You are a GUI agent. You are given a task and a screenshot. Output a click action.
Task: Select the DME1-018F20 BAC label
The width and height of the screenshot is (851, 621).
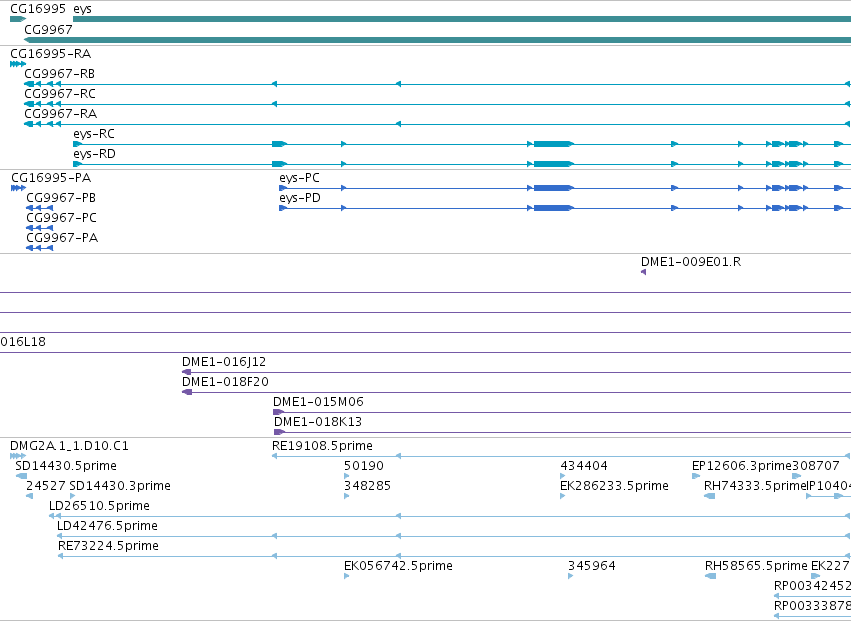coord(225,382)
